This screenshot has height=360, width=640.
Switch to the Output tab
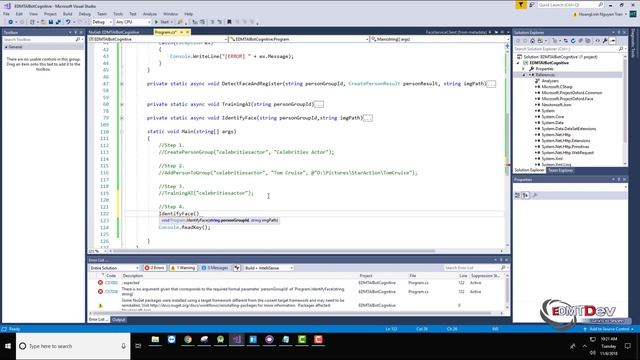[119, 320]
